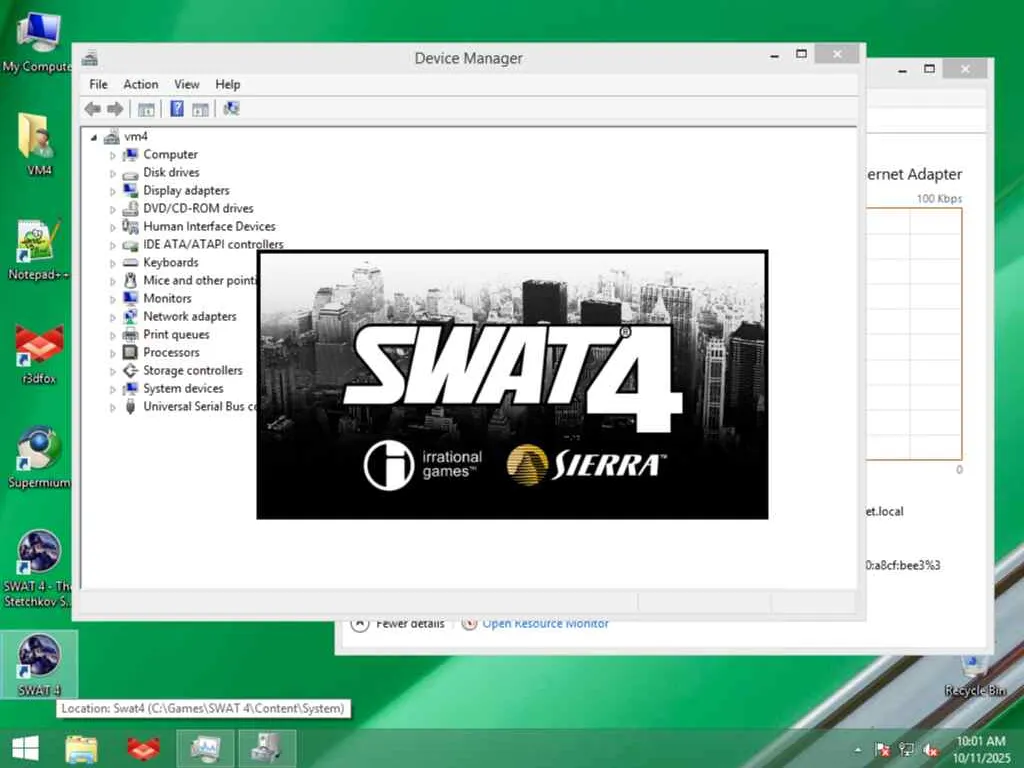Select the Print queues tree item

(176, 334)
